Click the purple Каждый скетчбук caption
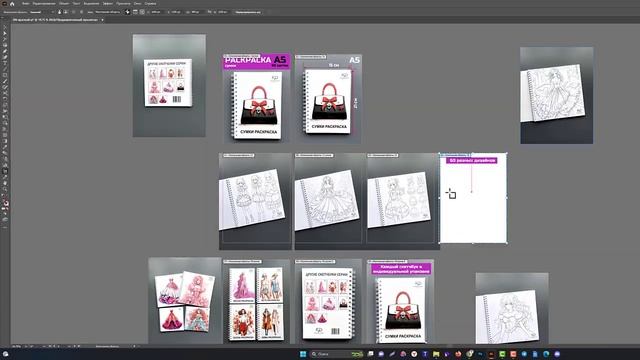 tap(401, 269)
